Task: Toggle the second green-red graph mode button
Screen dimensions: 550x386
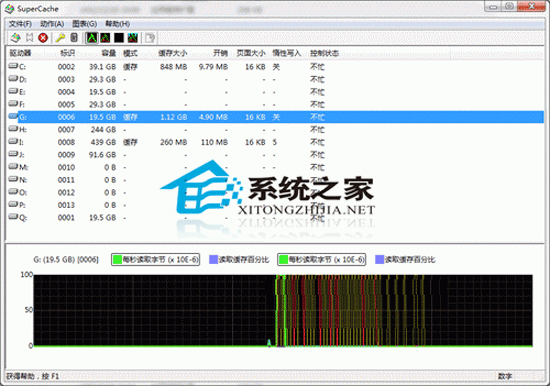Action: point(105,38)
